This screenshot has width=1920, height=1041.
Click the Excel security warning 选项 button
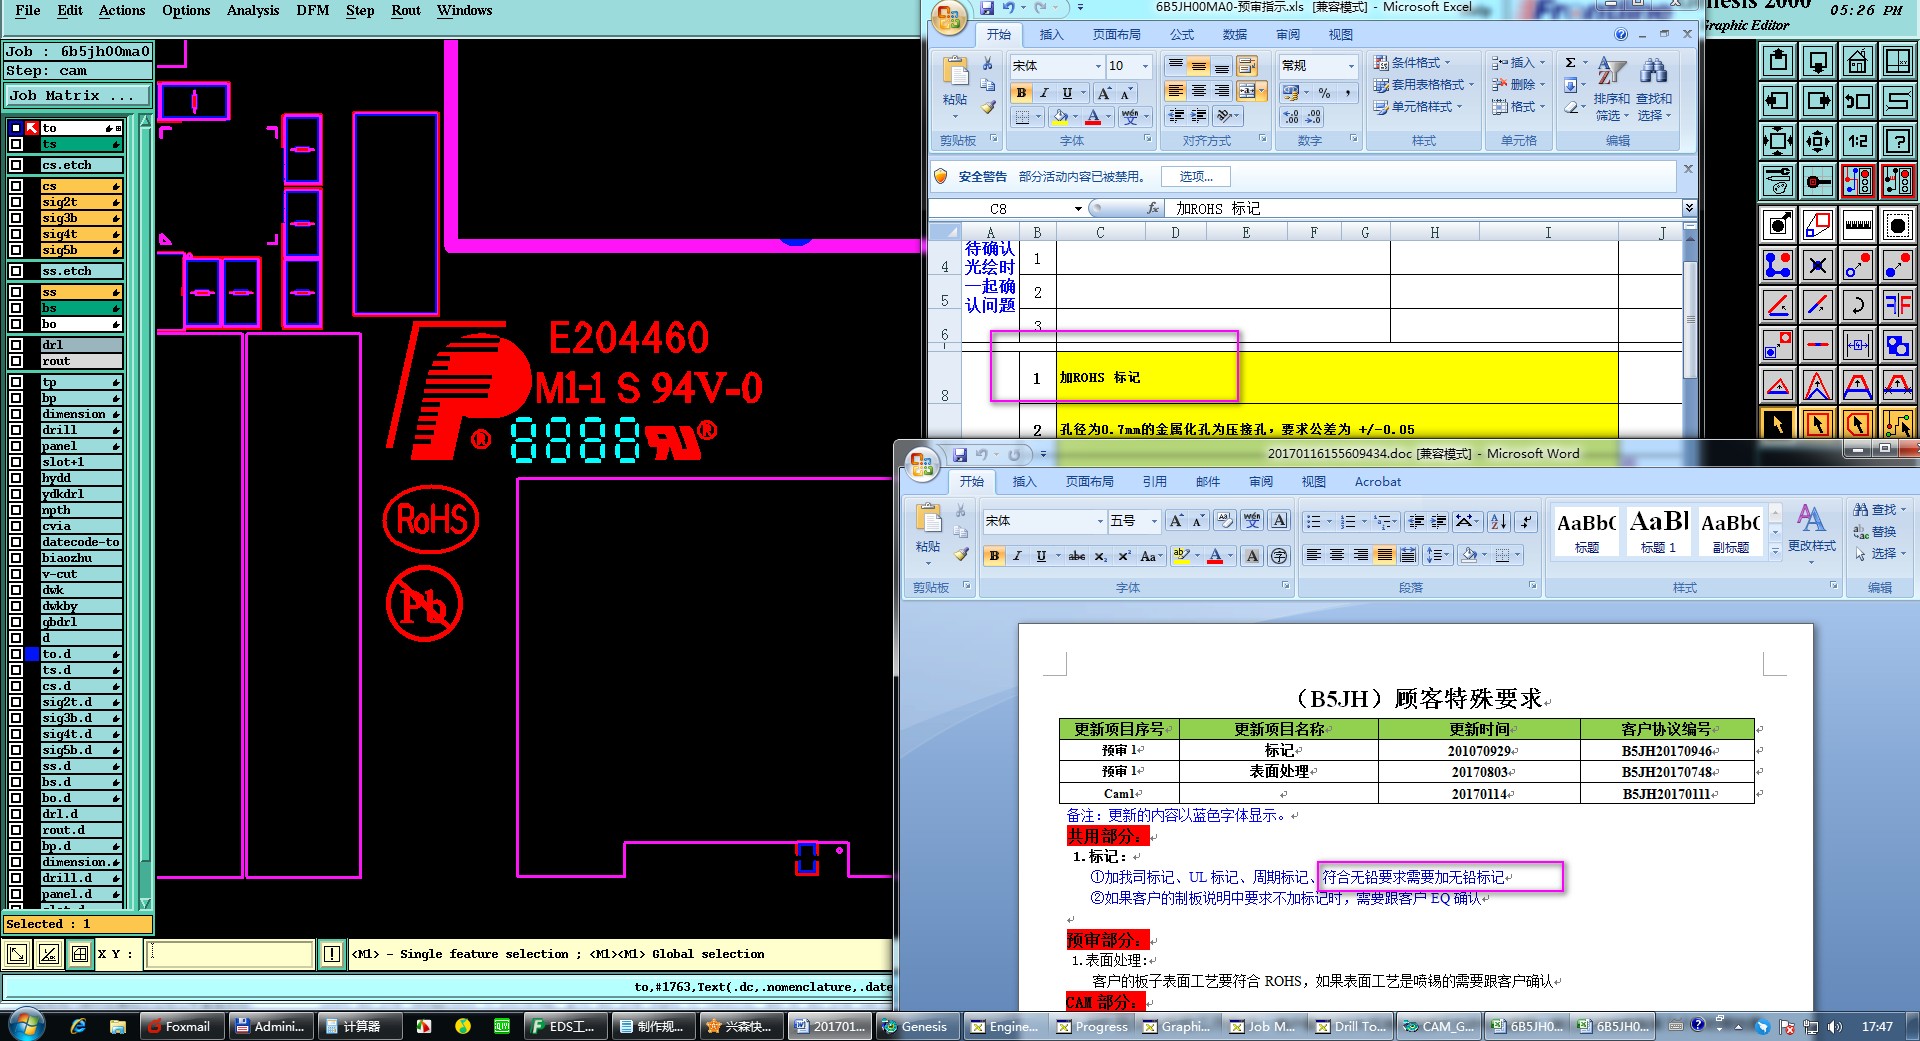tap(1195, 176)
